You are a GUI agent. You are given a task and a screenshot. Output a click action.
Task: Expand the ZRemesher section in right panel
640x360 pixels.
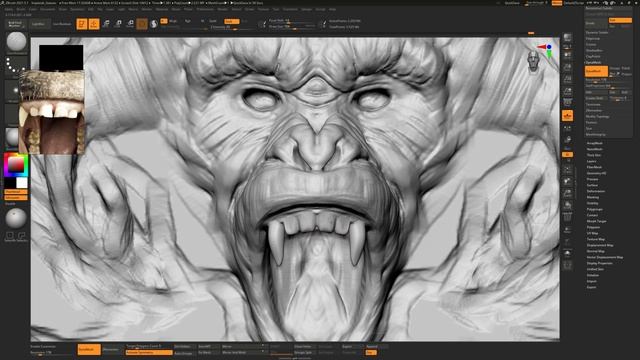click(x=593, y=110)
